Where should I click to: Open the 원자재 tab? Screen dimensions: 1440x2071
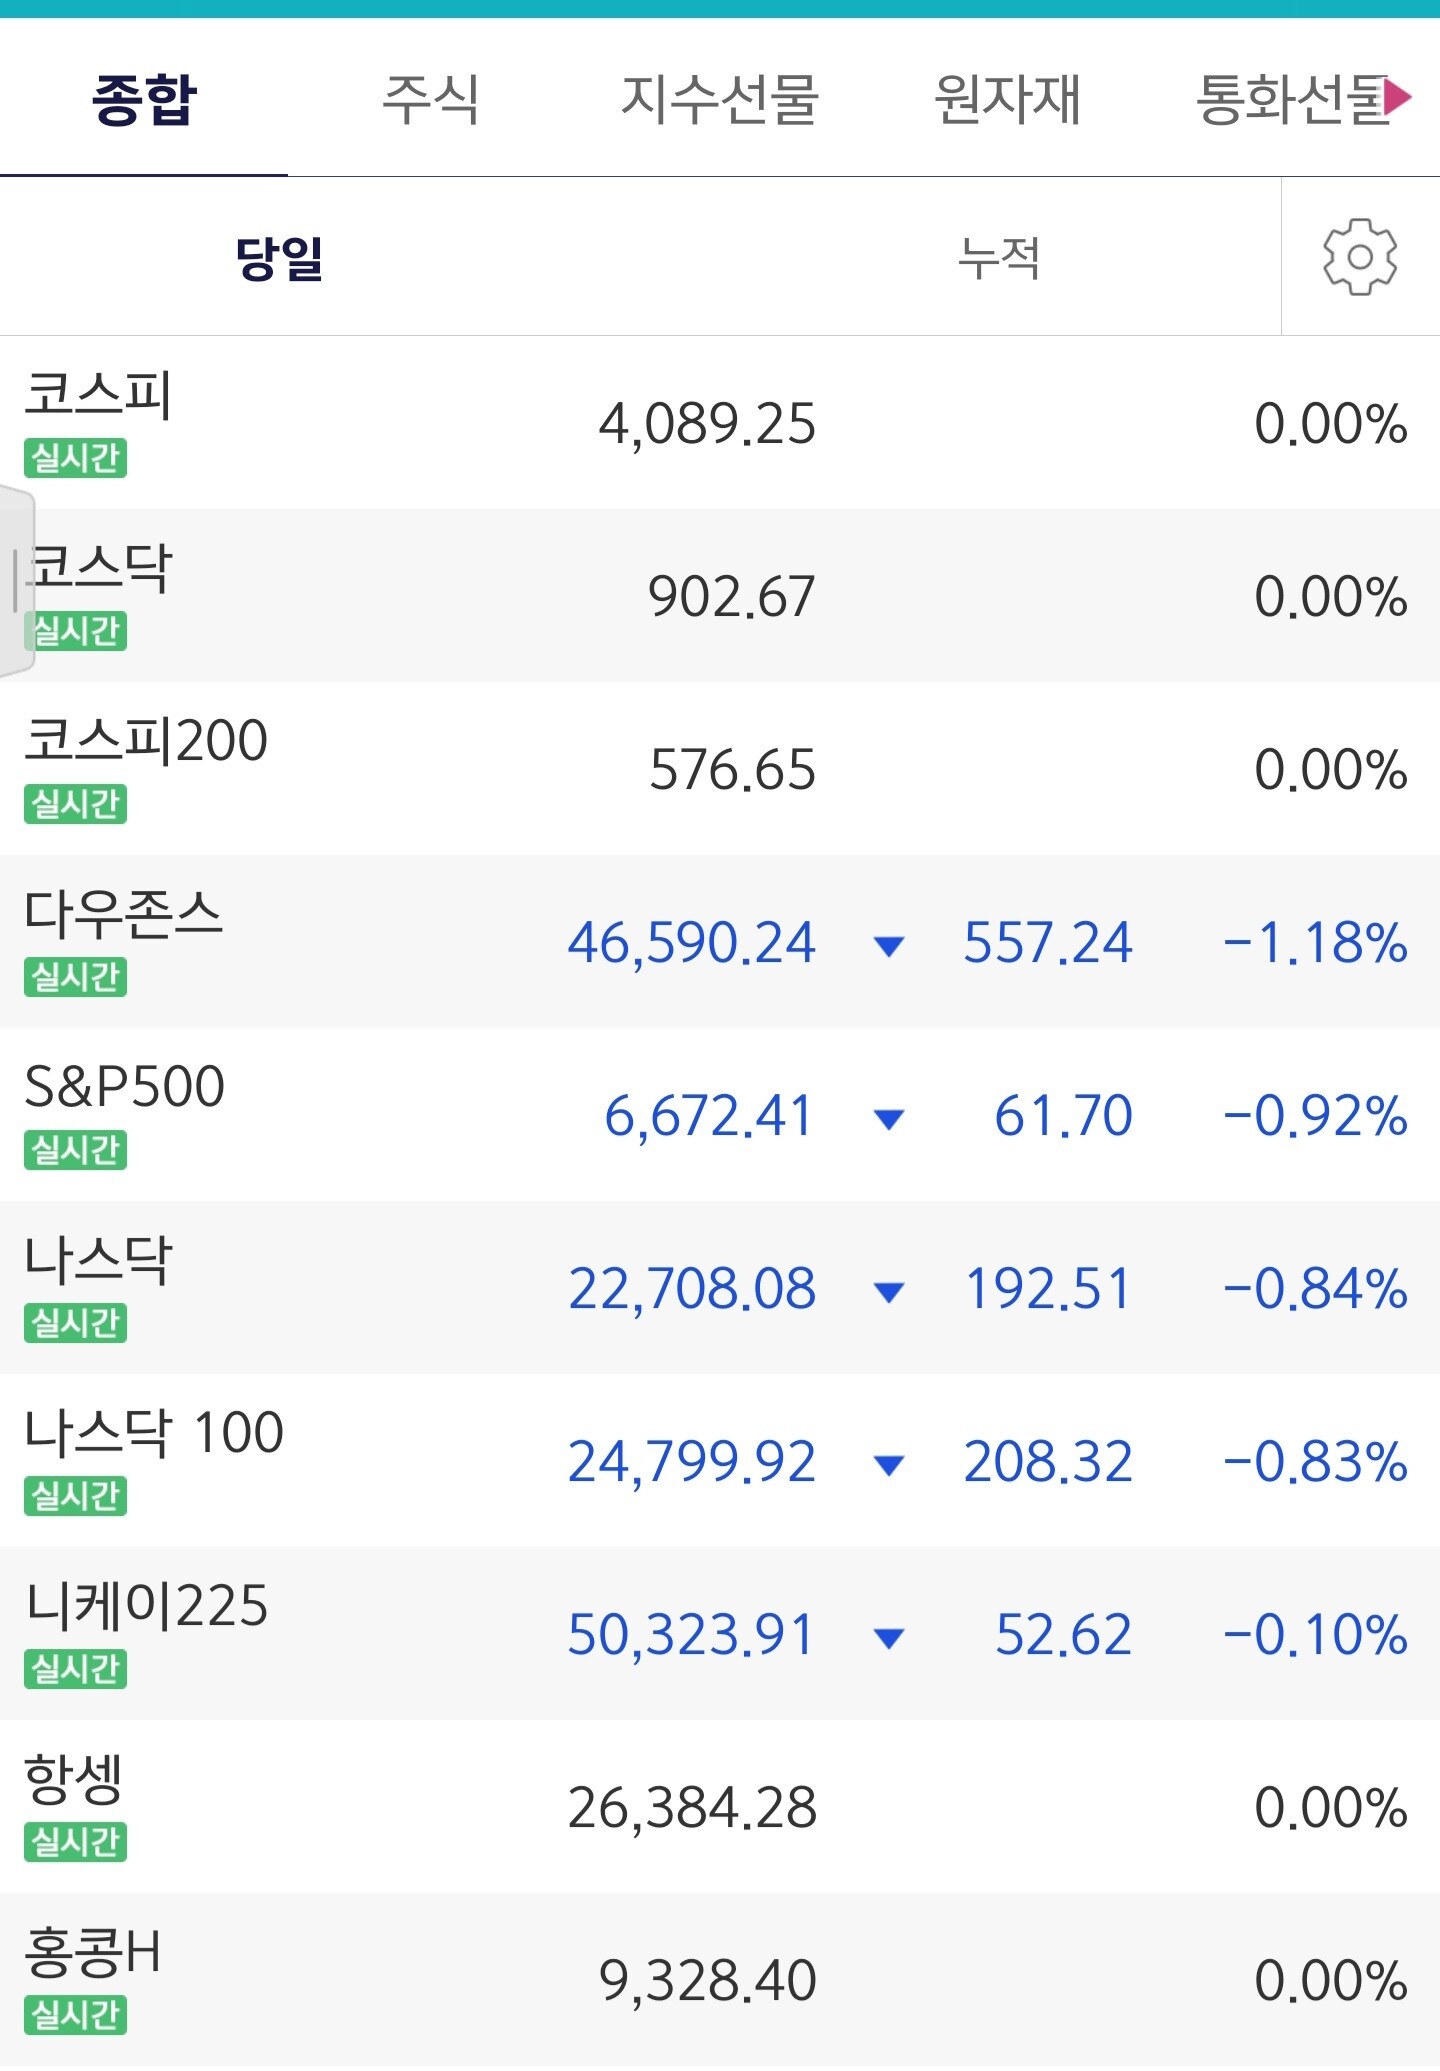[1007, 100]
